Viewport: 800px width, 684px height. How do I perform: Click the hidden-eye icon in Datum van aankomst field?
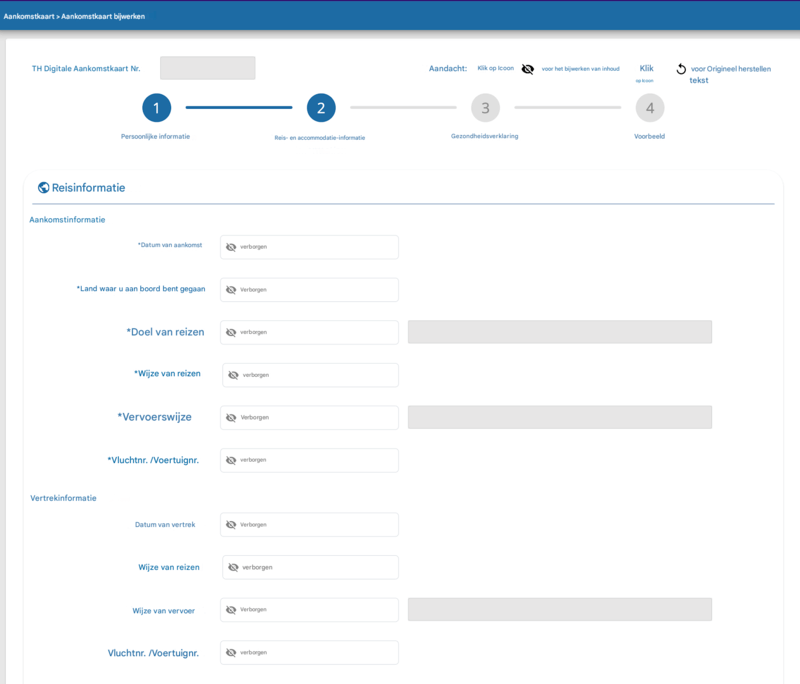click(x=231, y=247)
